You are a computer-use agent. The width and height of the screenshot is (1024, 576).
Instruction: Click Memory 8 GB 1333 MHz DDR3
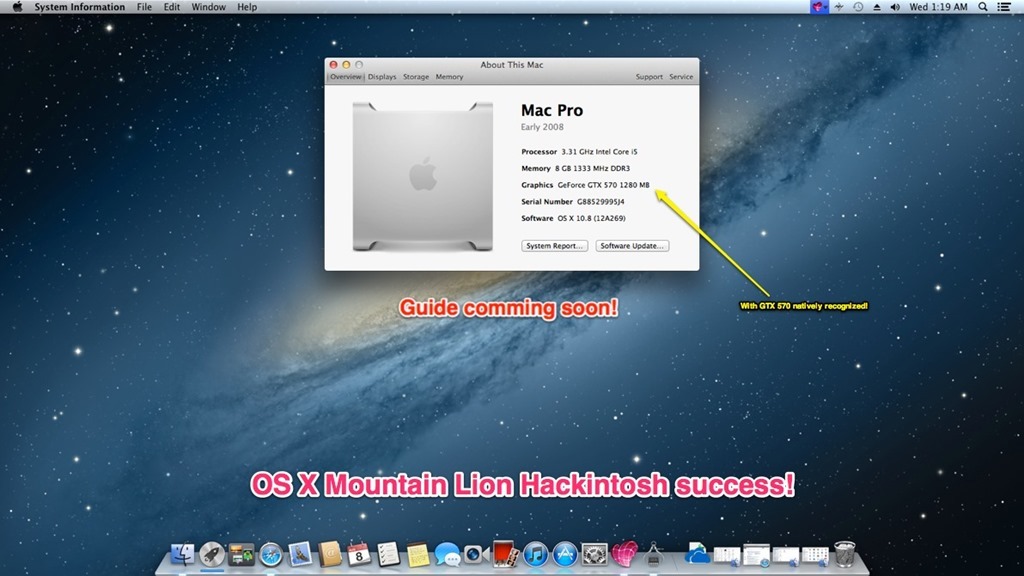[575, 168]
